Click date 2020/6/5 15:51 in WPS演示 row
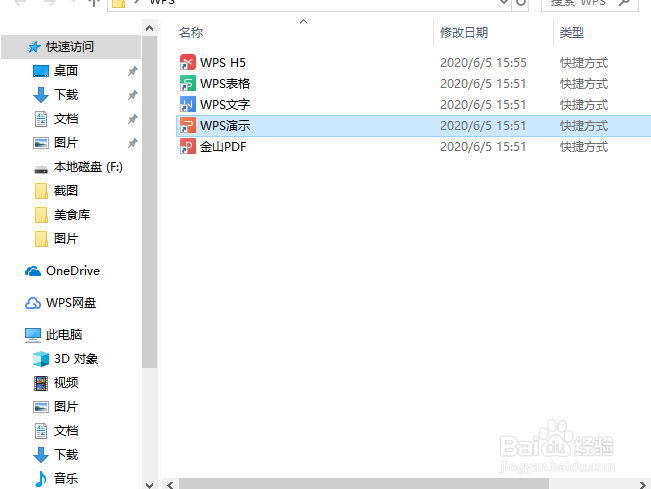651x489 pixels. 483,125
